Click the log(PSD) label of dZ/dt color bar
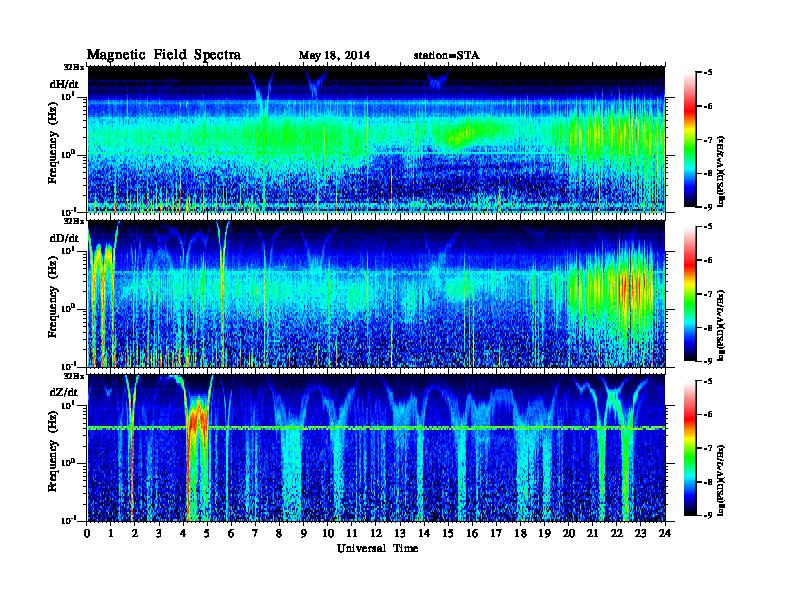Viewport: 792px width, 612px height. 721,479
